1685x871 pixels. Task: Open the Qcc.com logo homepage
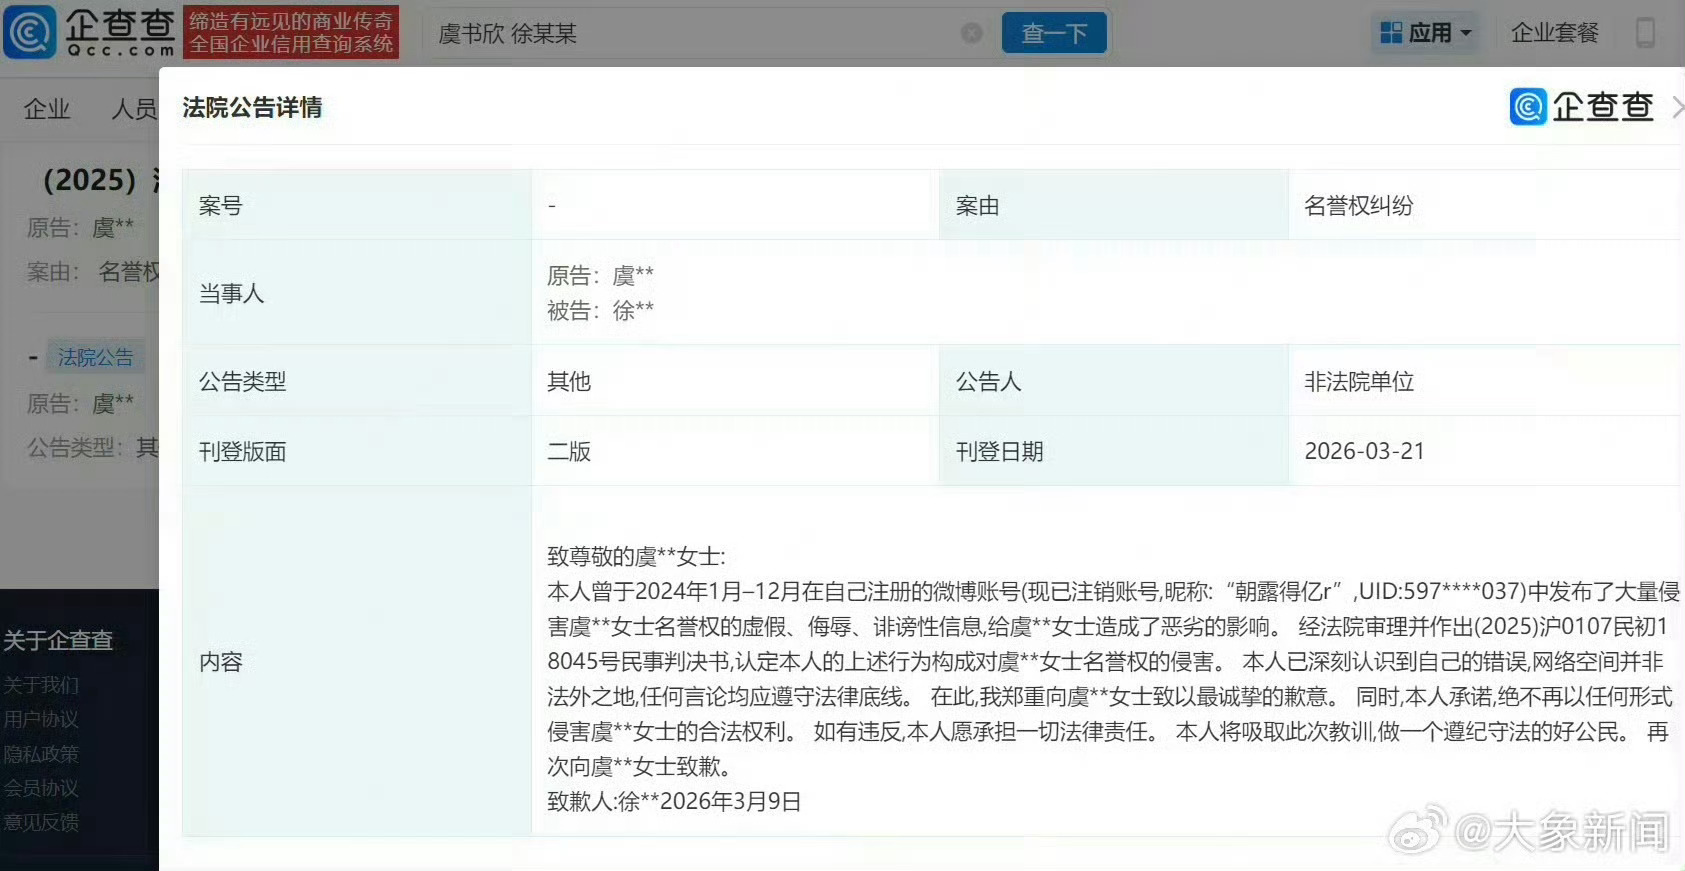90,32
